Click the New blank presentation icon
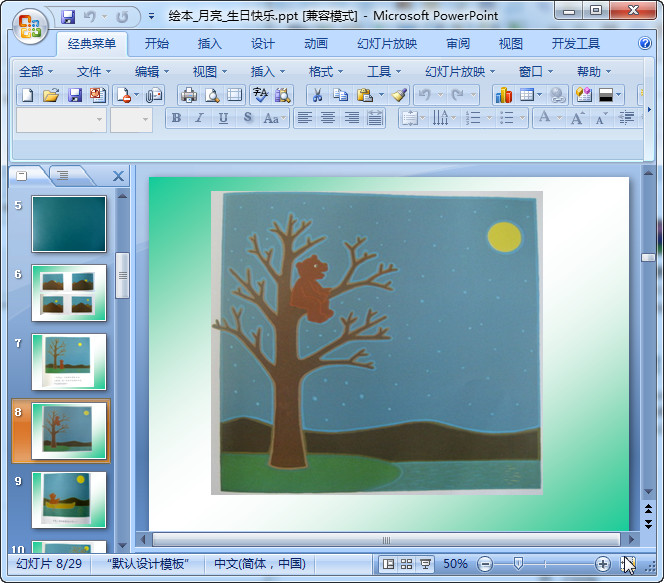Screen dimensions: 664x583 [27, 95]
